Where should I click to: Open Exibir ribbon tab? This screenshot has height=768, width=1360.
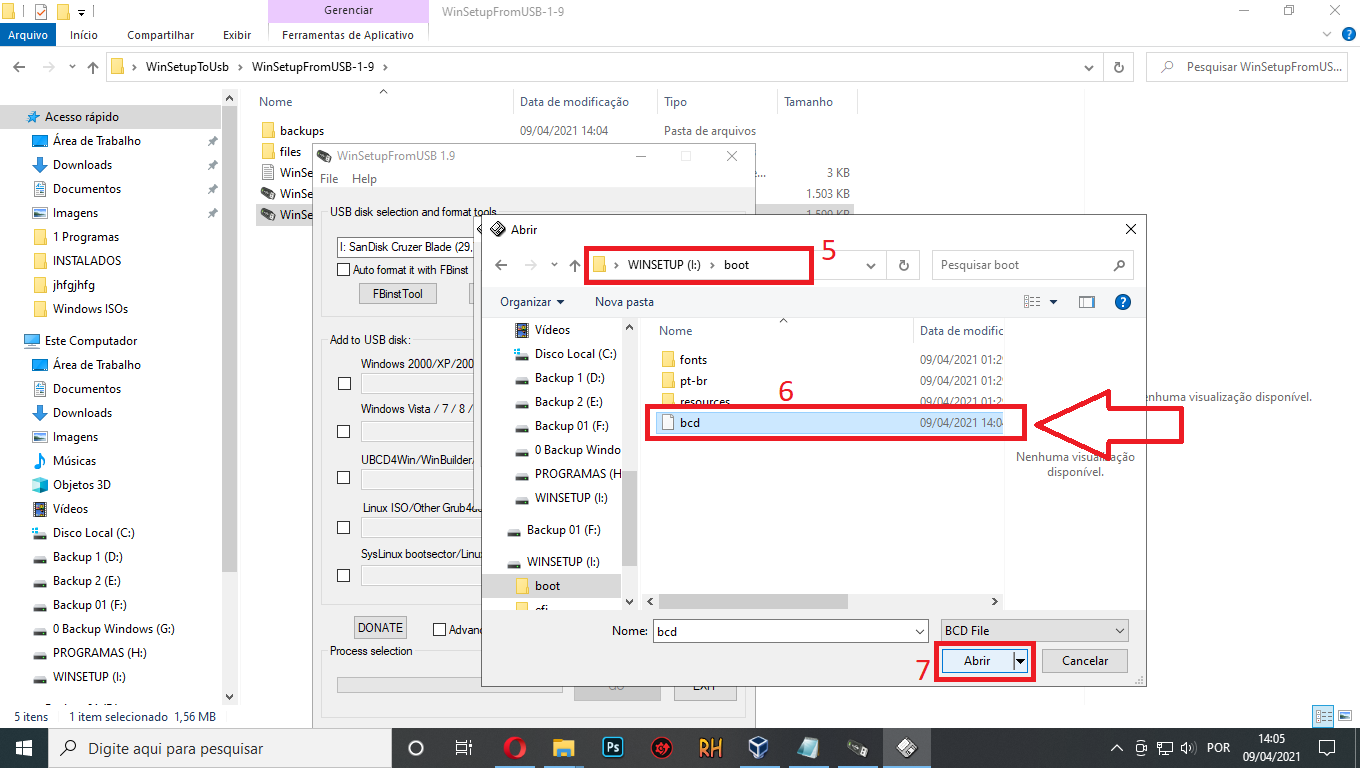point(237,35)
